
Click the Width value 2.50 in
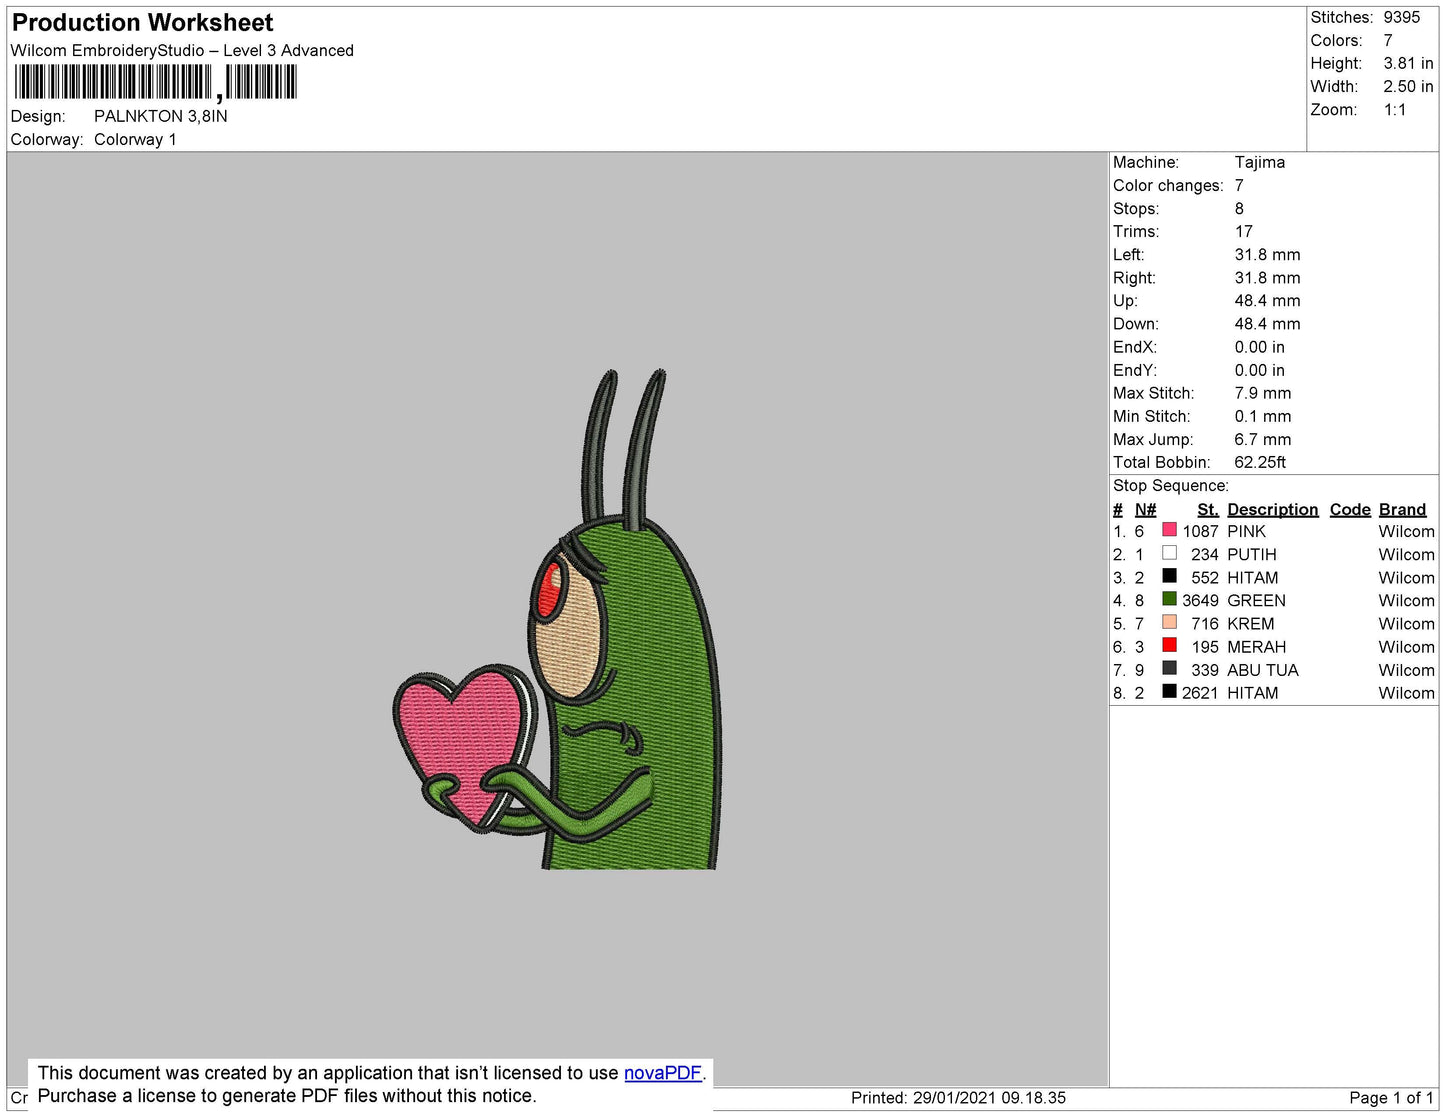click(x=1408, y=87)
